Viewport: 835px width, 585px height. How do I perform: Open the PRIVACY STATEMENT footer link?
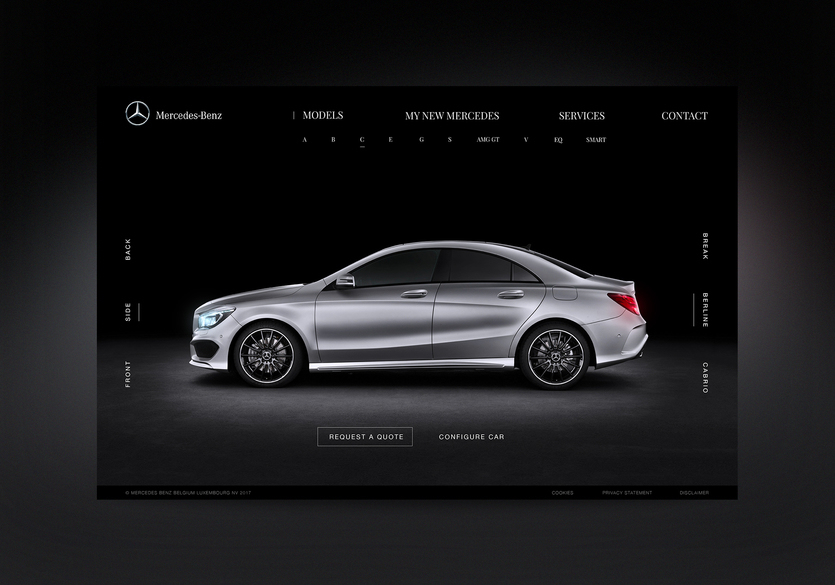pos(627,493)
